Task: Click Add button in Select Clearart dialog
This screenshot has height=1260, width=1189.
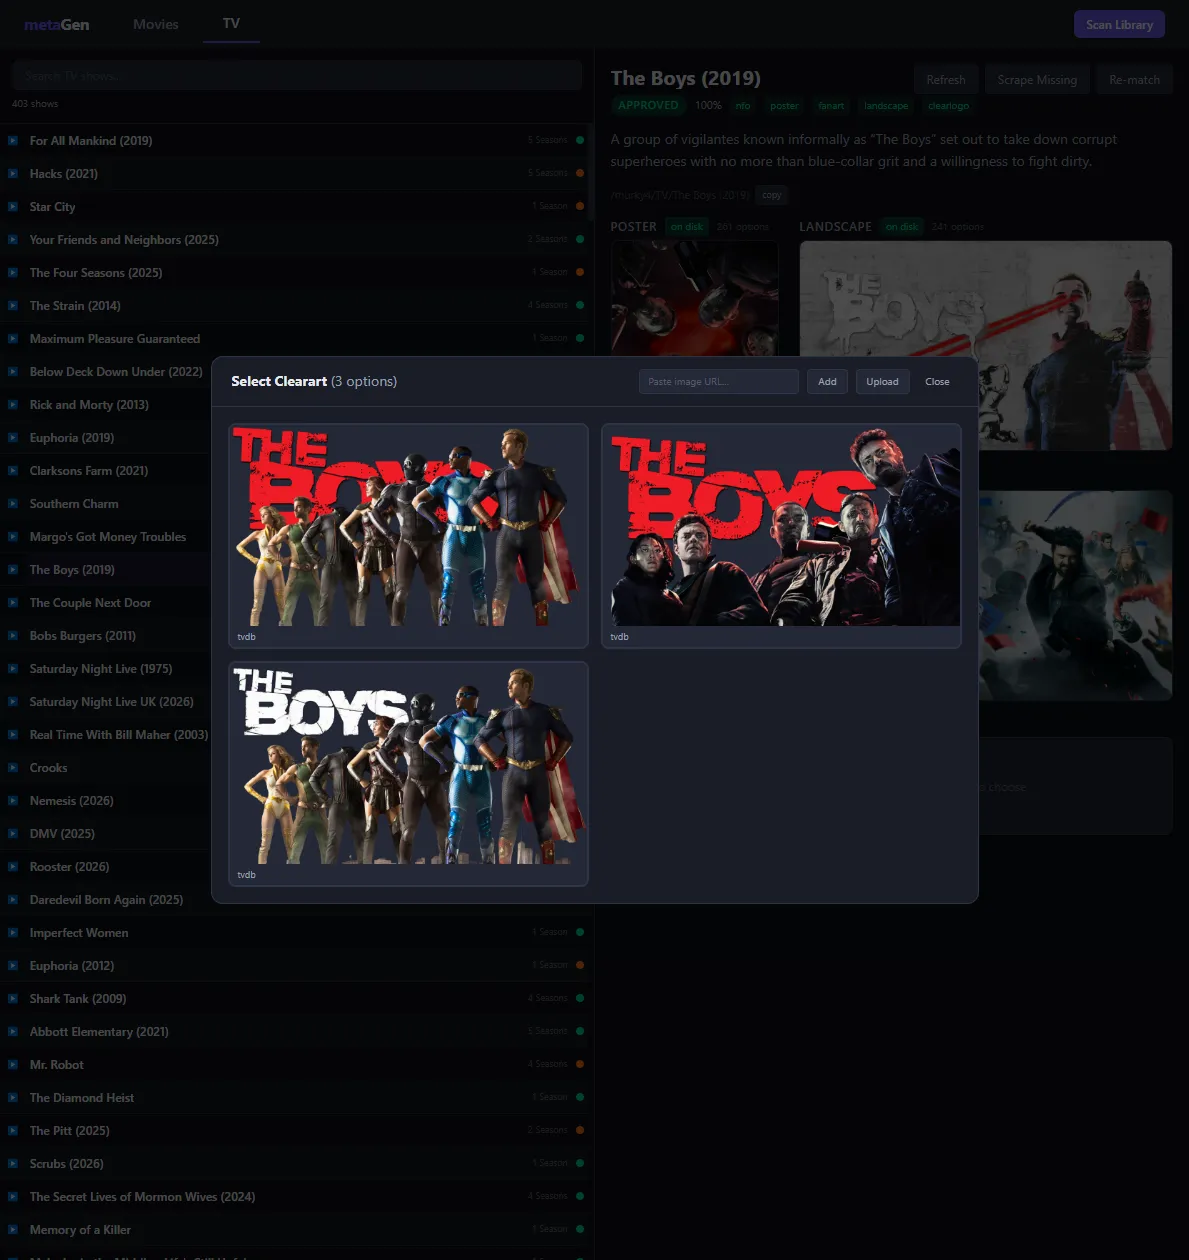Action: pos(827,382)
